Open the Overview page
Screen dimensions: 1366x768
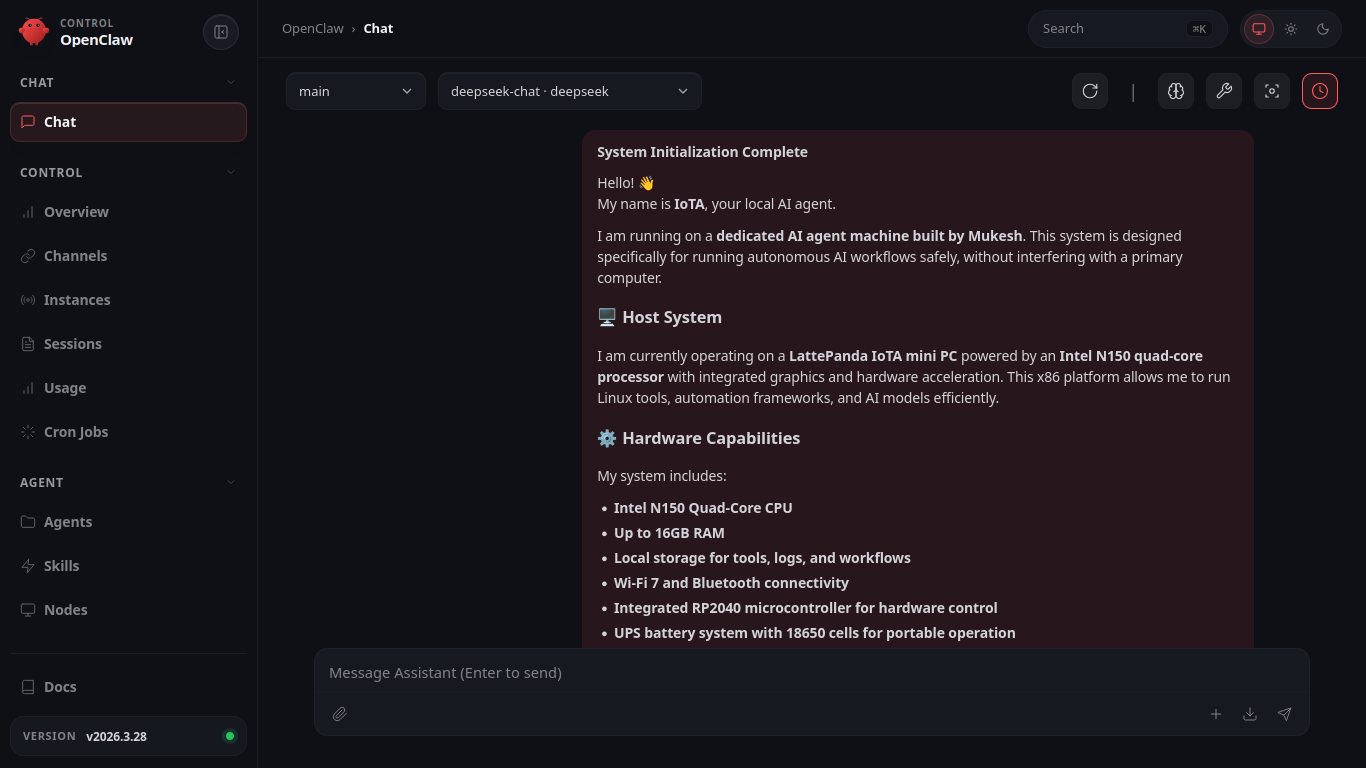128,212
